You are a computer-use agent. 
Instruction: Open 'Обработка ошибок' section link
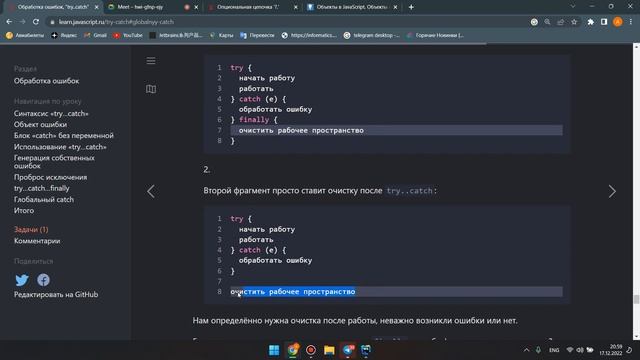tap(47, 81)
